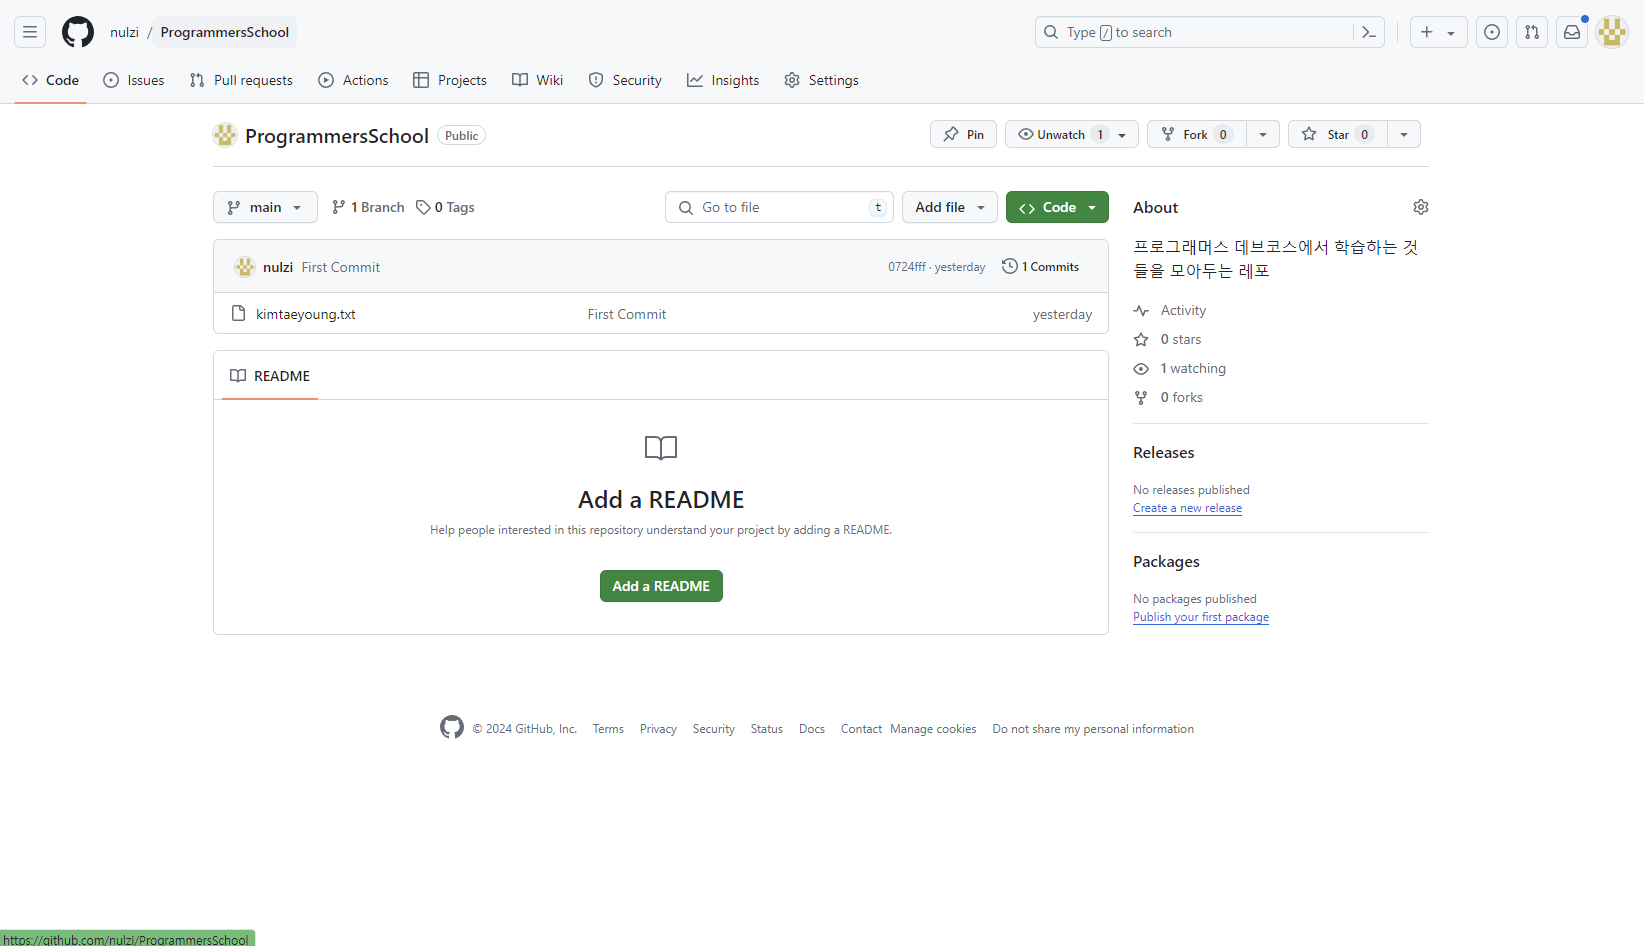Open the create new plus menu
Viewport: 1644px width, 946px height.
1438,32
